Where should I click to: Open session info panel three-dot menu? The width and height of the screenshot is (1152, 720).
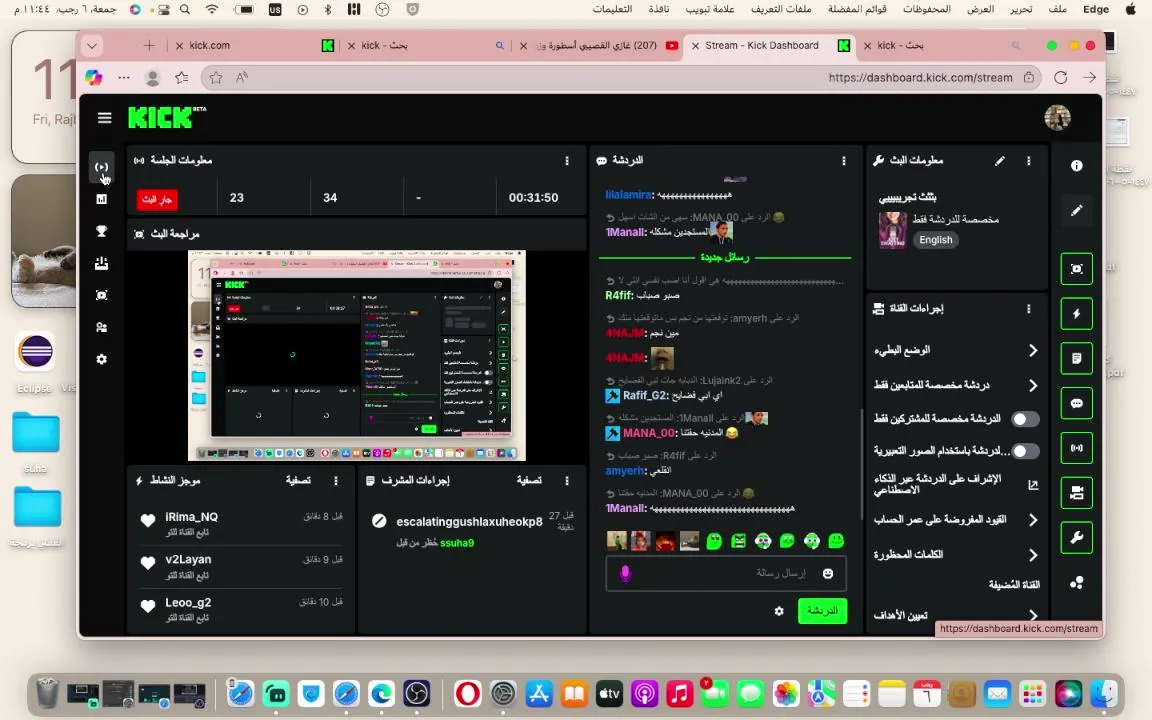coord(566,161)
